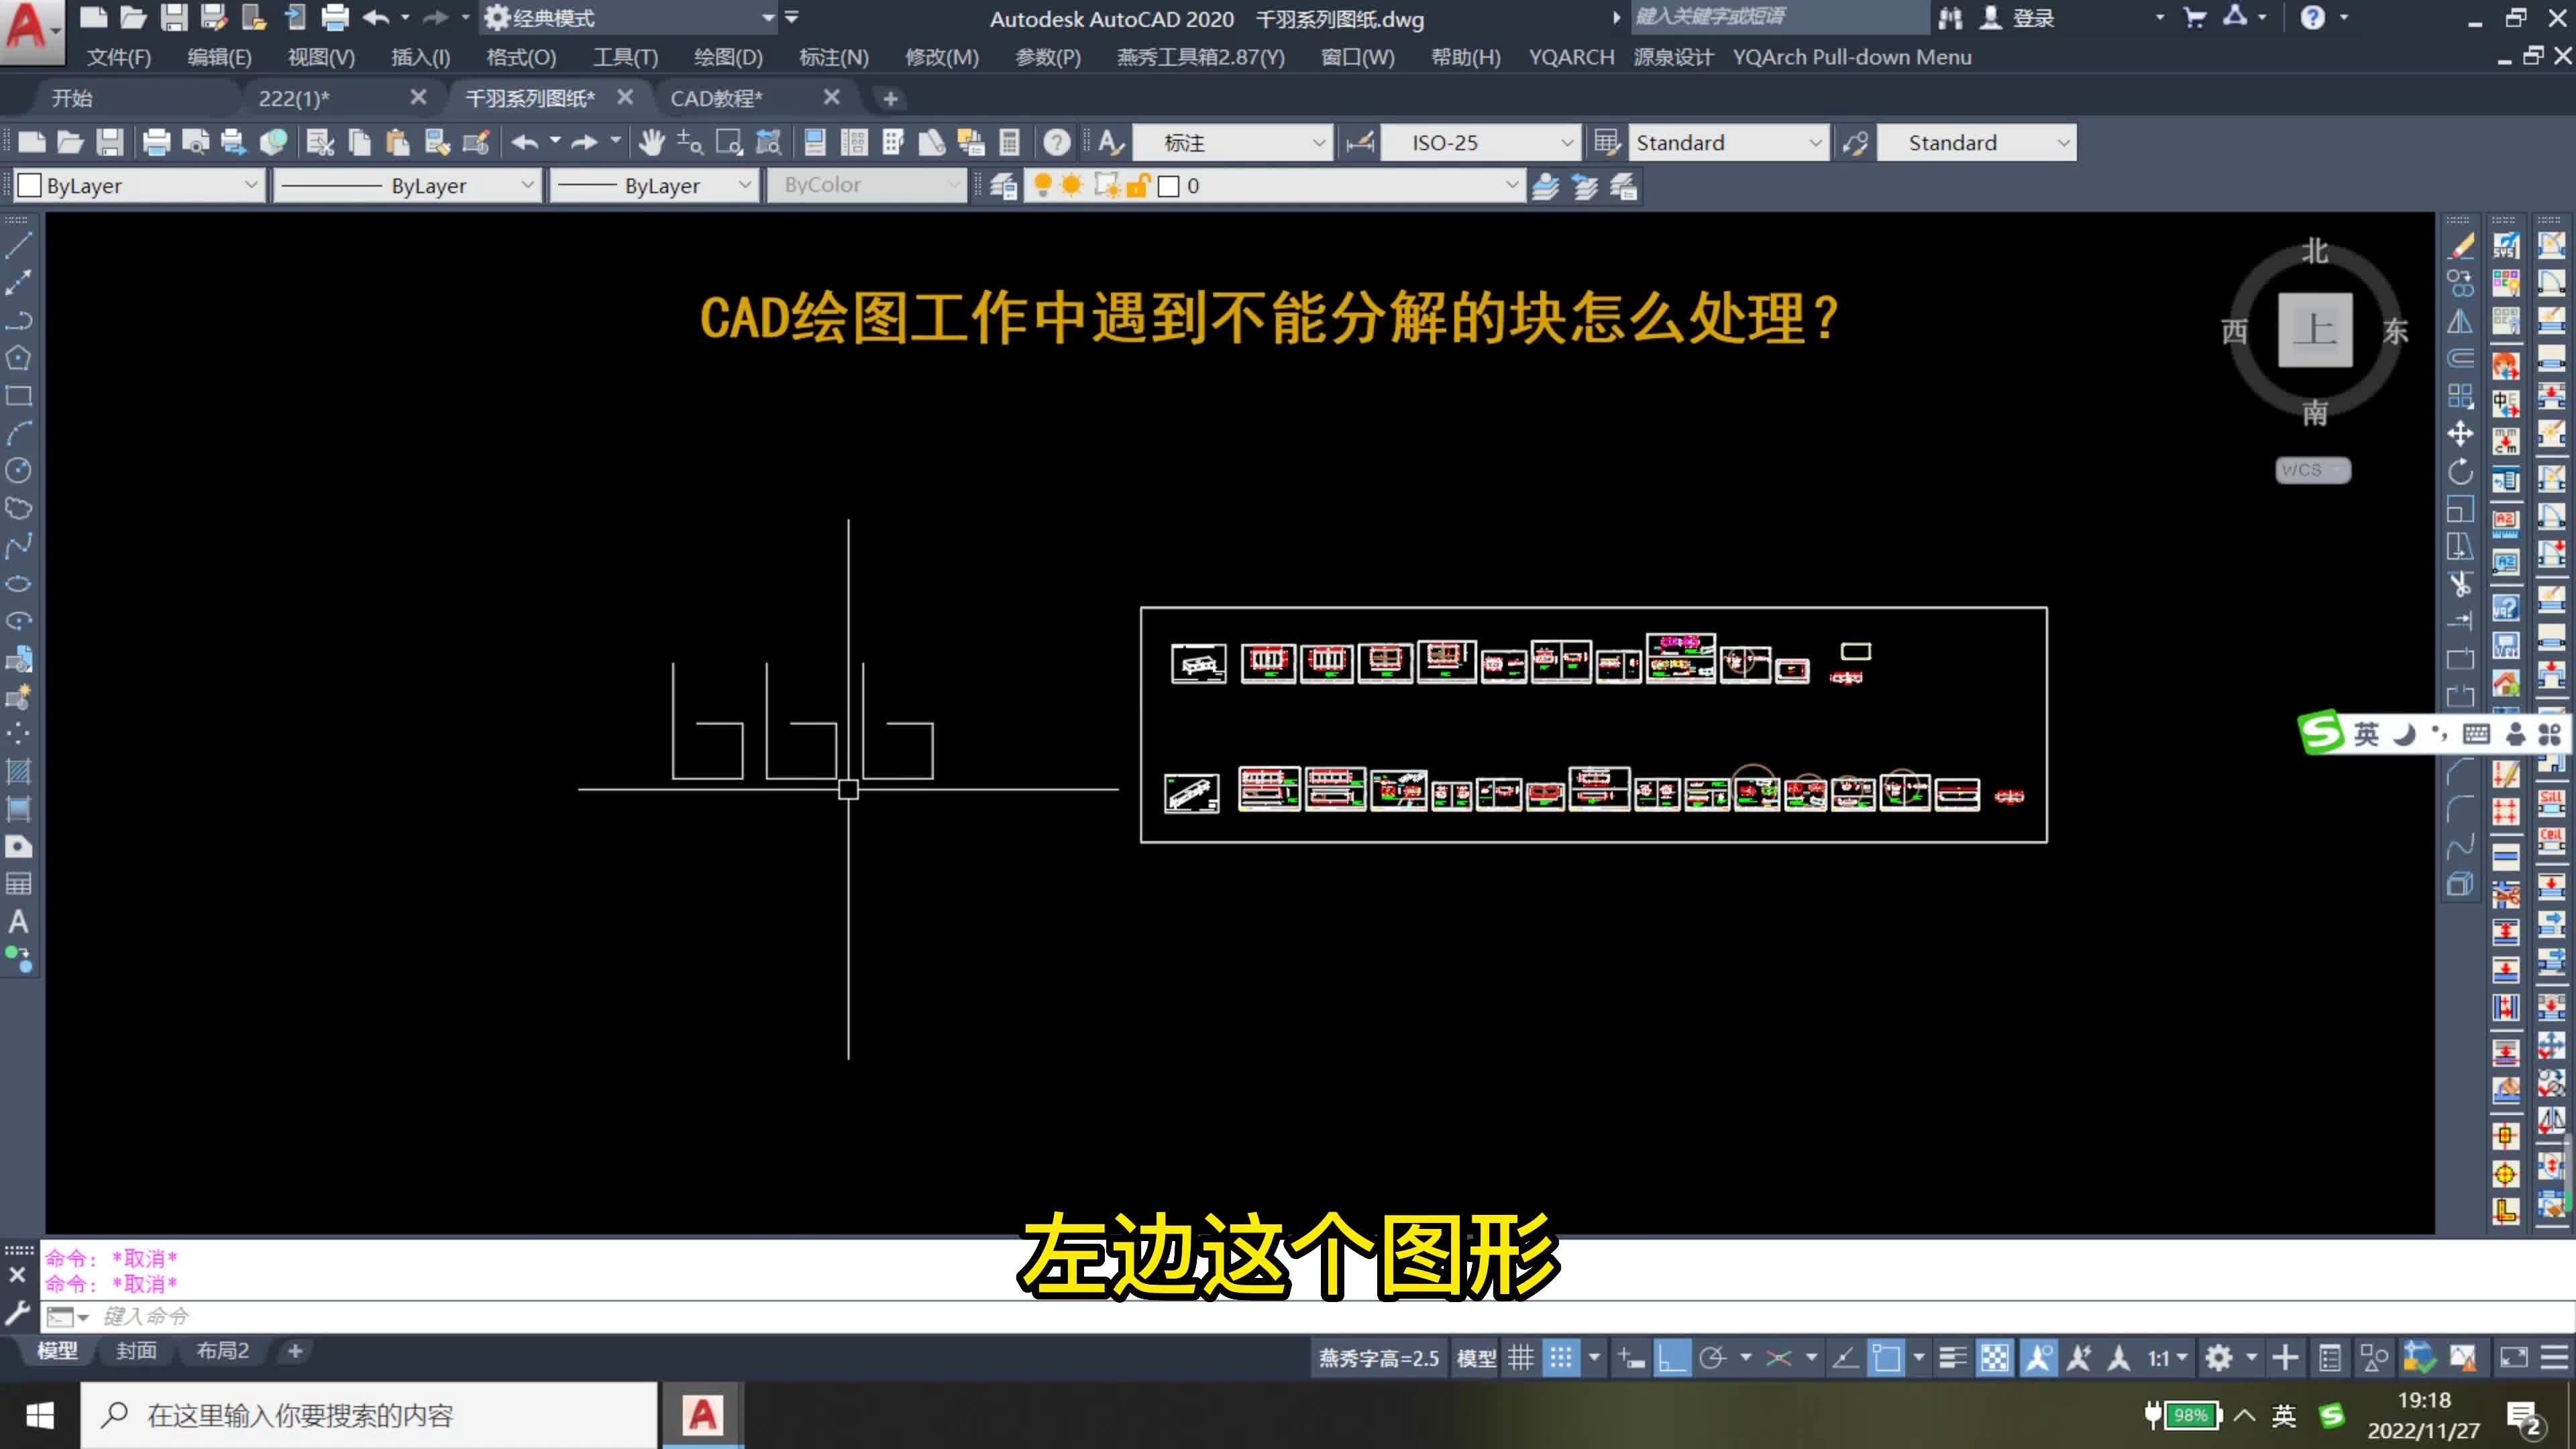Click the layer 0 color swatch

[1168, 186]
